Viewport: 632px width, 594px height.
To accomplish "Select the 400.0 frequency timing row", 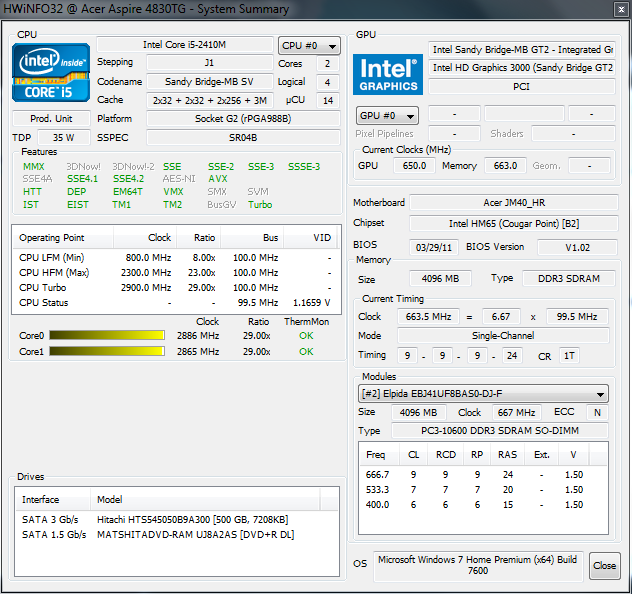I will [x=483, y=505].
